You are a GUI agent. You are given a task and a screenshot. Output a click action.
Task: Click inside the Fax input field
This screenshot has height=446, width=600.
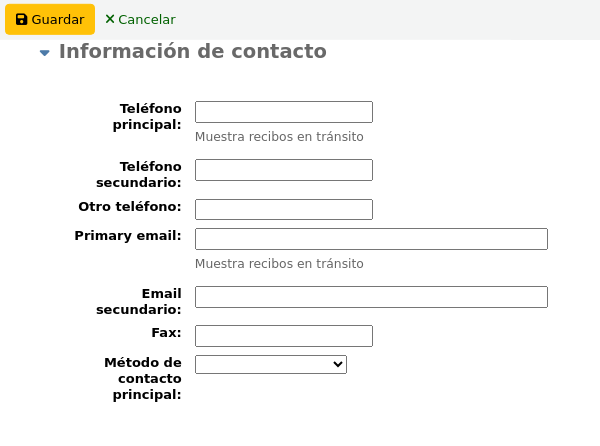click(283, 336)
